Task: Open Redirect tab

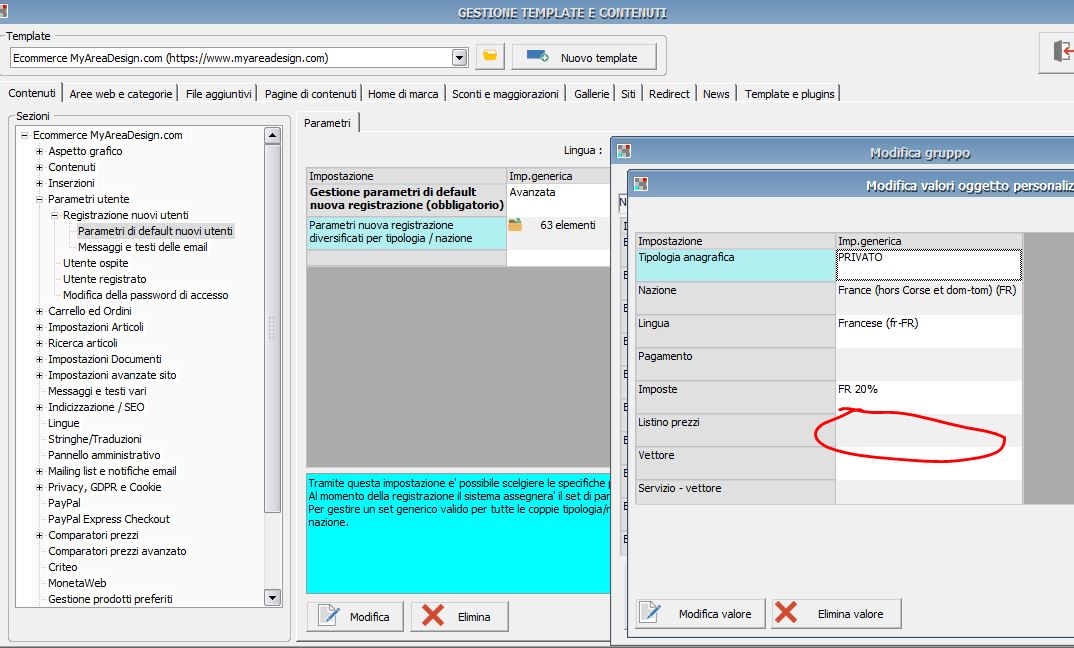Action: [669, 94]
